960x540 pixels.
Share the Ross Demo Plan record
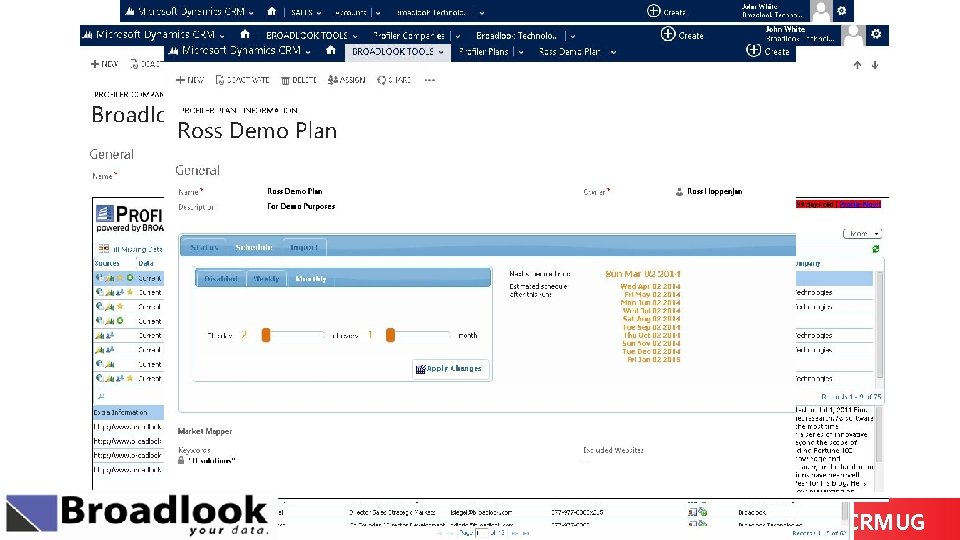pos(394,80)
